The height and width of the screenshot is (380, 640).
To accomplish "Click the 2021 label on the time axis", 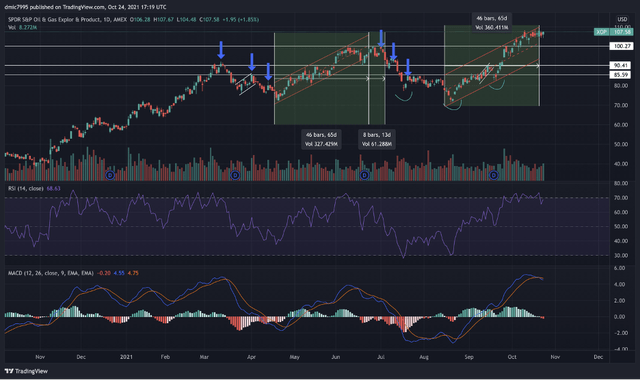I will pos(127,357).
